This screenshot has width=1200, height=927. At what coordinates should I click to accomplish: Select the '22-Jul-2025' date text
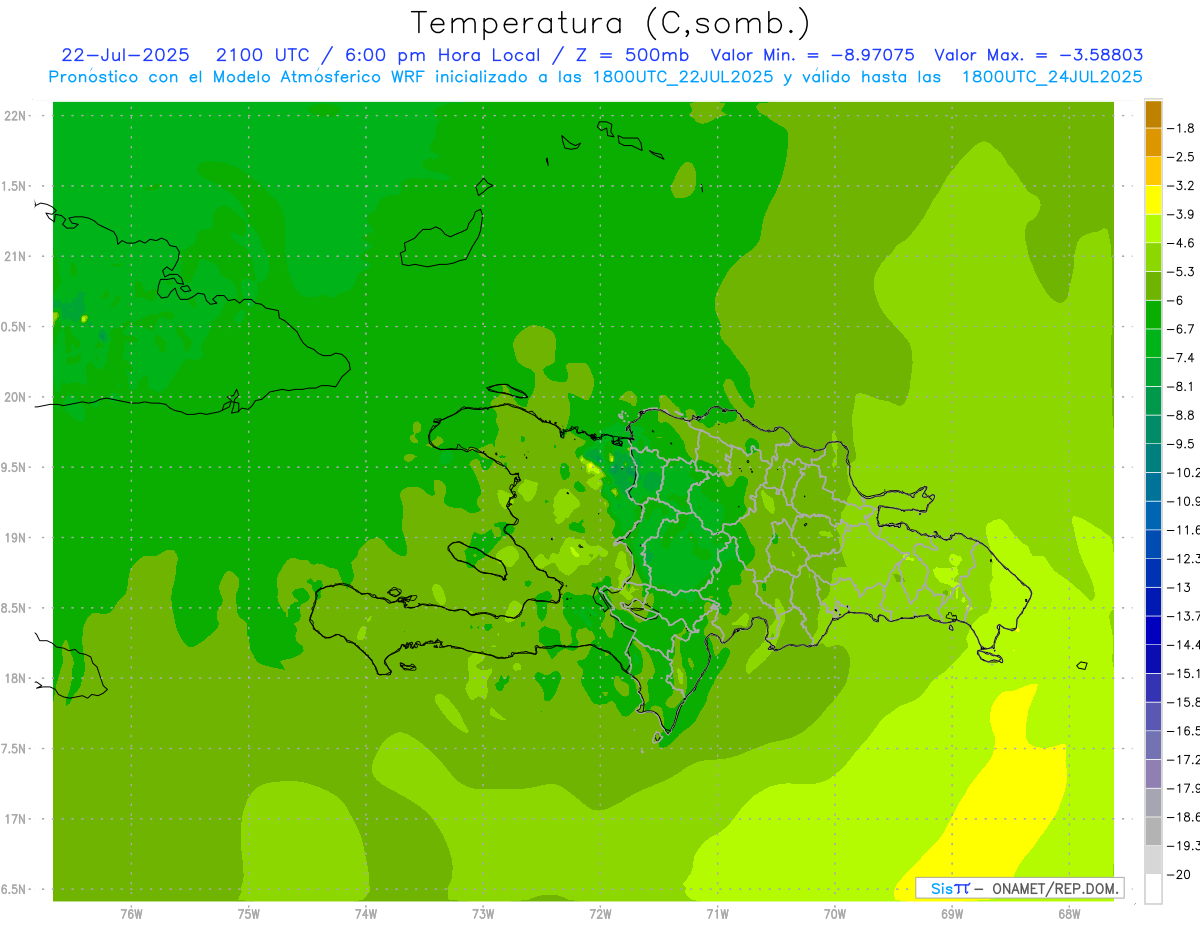125,55
